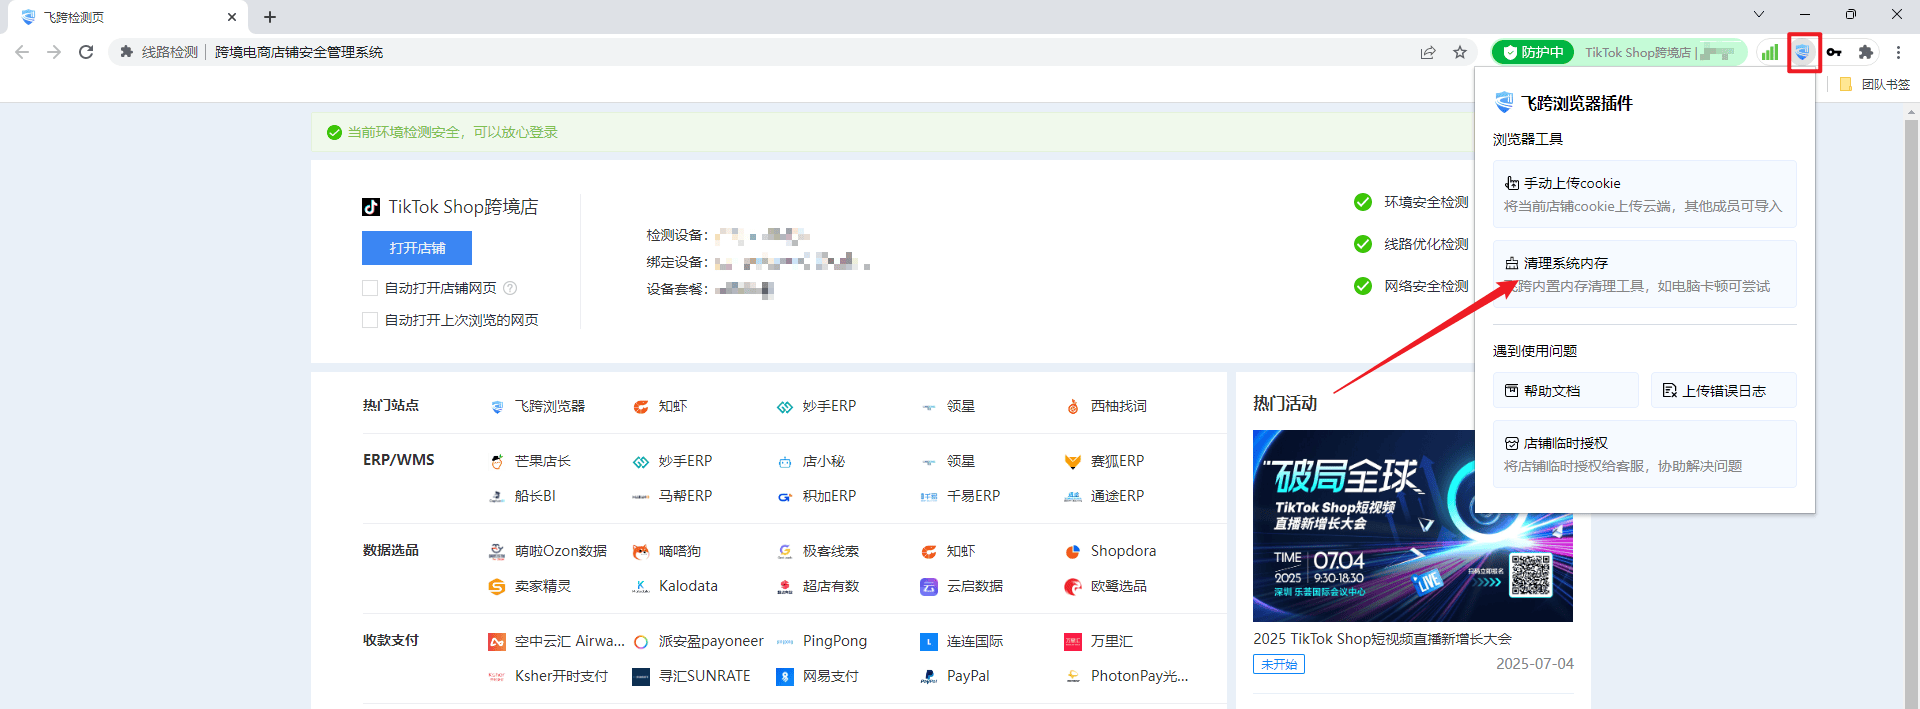
Task: Open 知虾 link in 热门站点 row
Action: [x=660, y=406]
